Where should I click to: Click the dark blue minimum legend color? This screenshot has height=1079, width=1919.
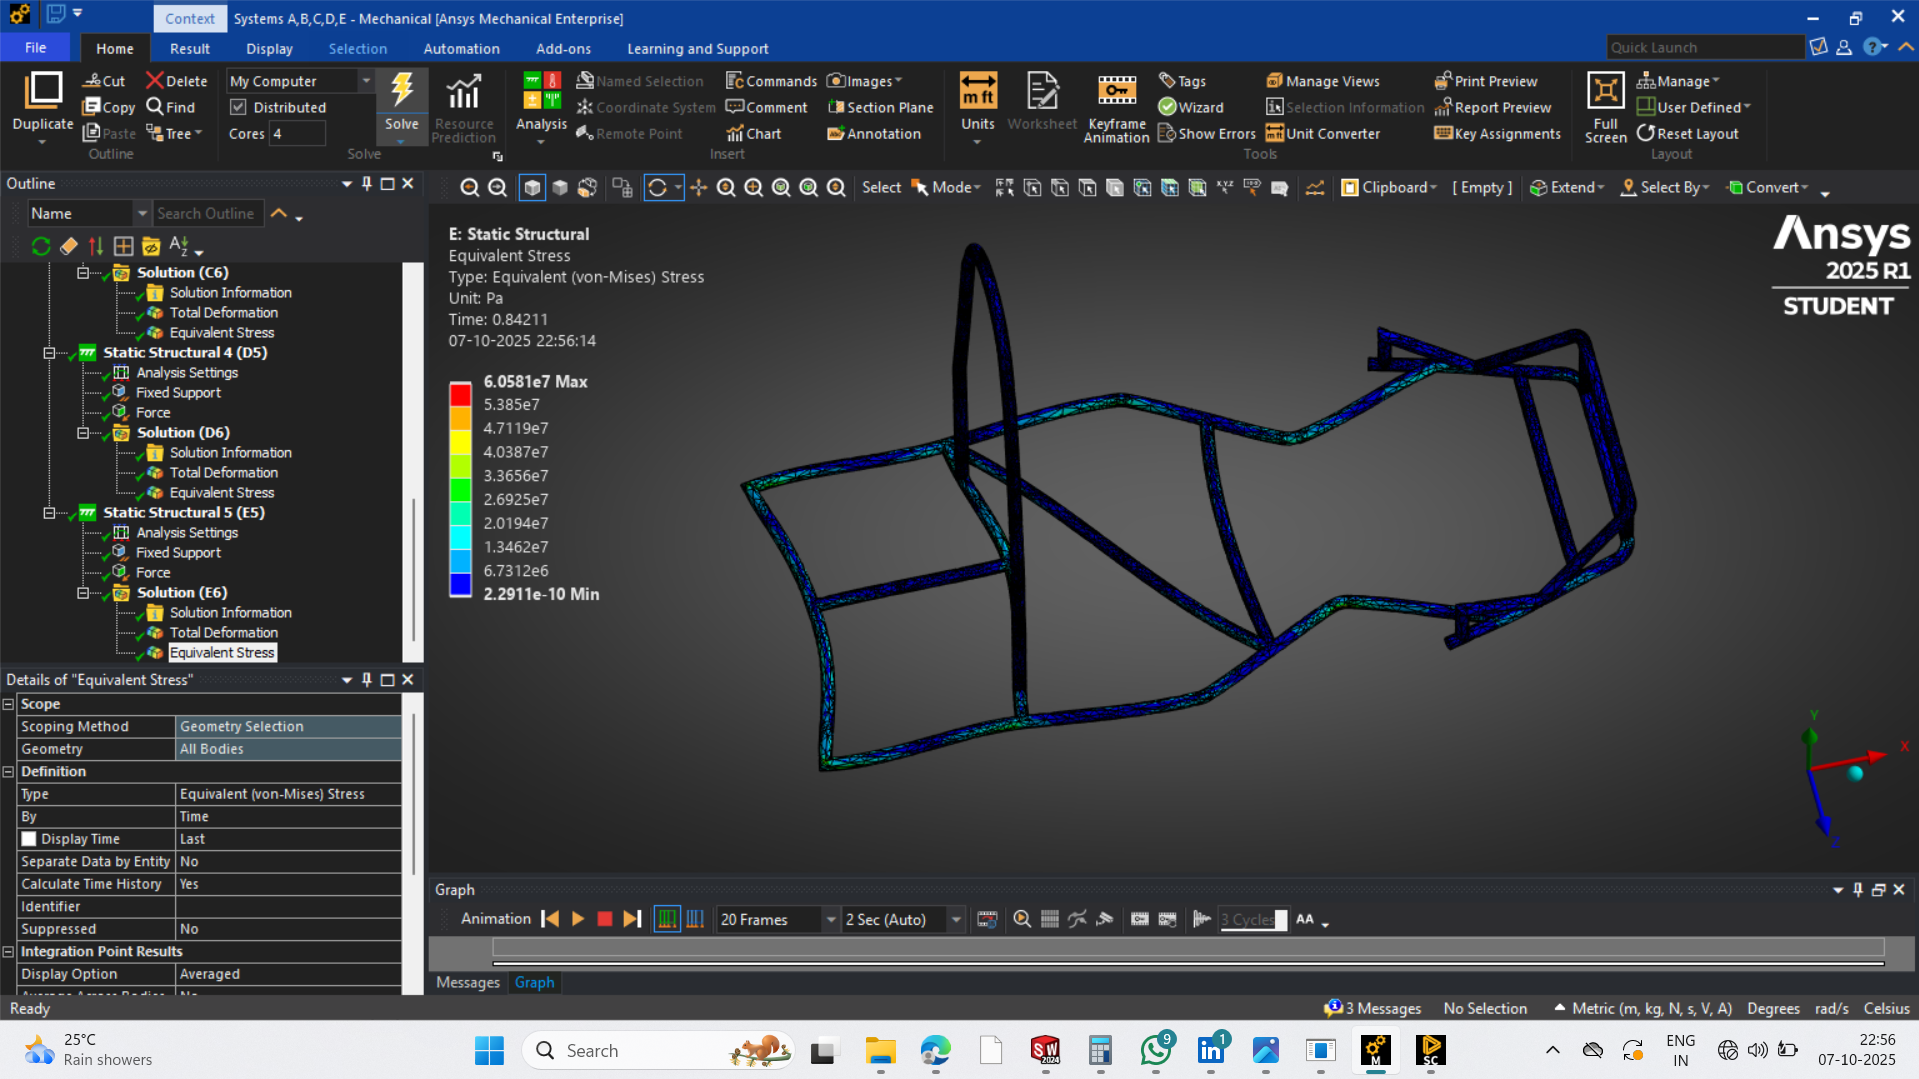coord(460,584)
